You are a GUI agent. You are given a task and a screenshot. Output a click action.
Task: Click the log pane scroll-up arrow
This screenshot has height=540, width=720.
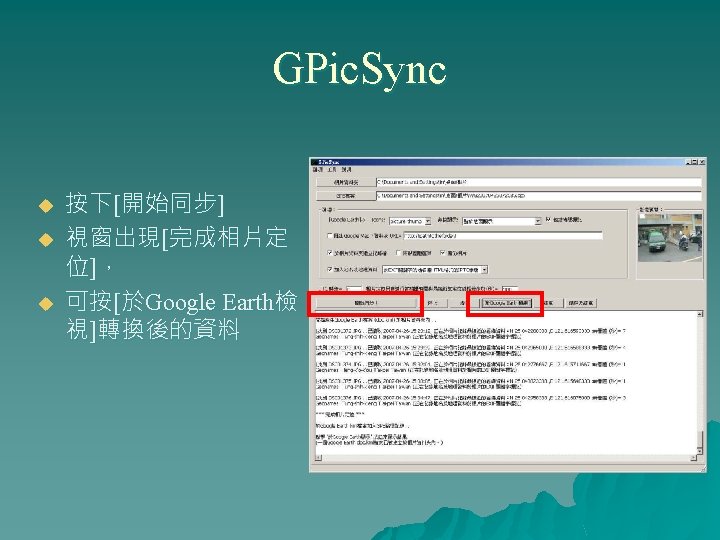click(x=700, y=314)
